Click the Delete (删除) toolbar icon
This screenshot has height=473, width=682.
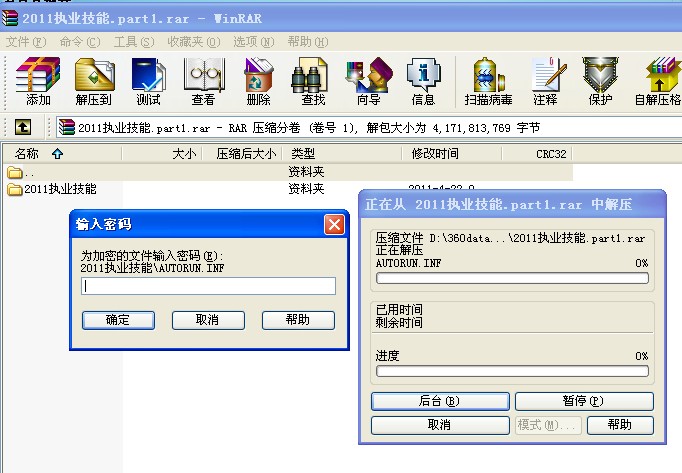tap(258, 81)
